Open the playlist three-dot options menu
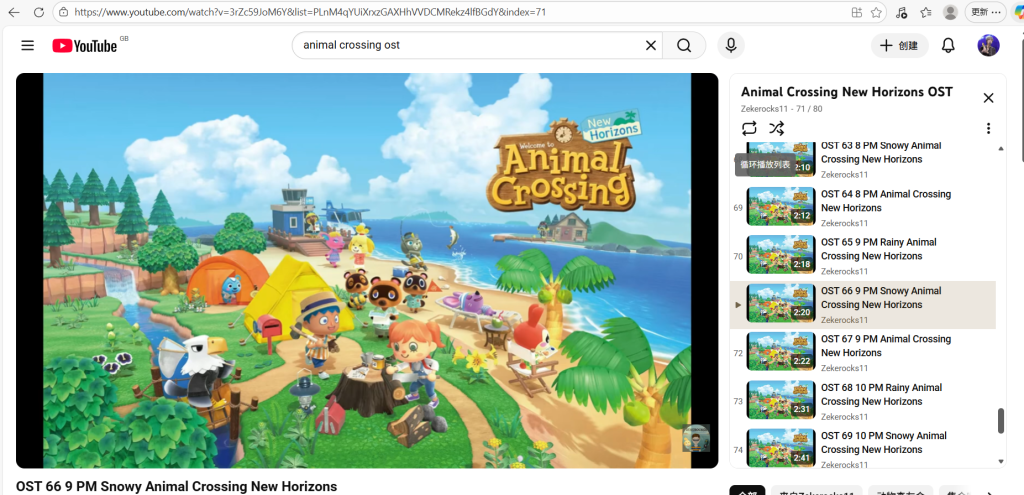The image size is (1024, 495). point(988,128)
